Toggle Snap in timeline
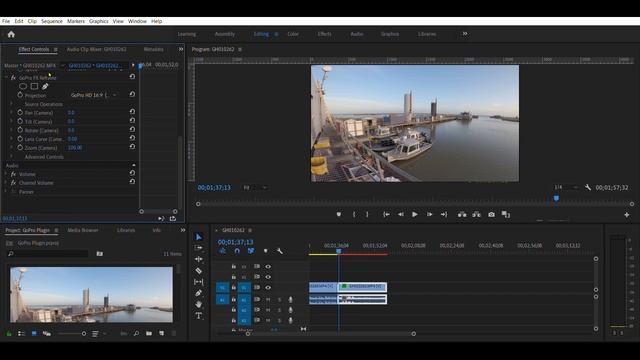Screen dimensions: 640x360 click(237, 251)
